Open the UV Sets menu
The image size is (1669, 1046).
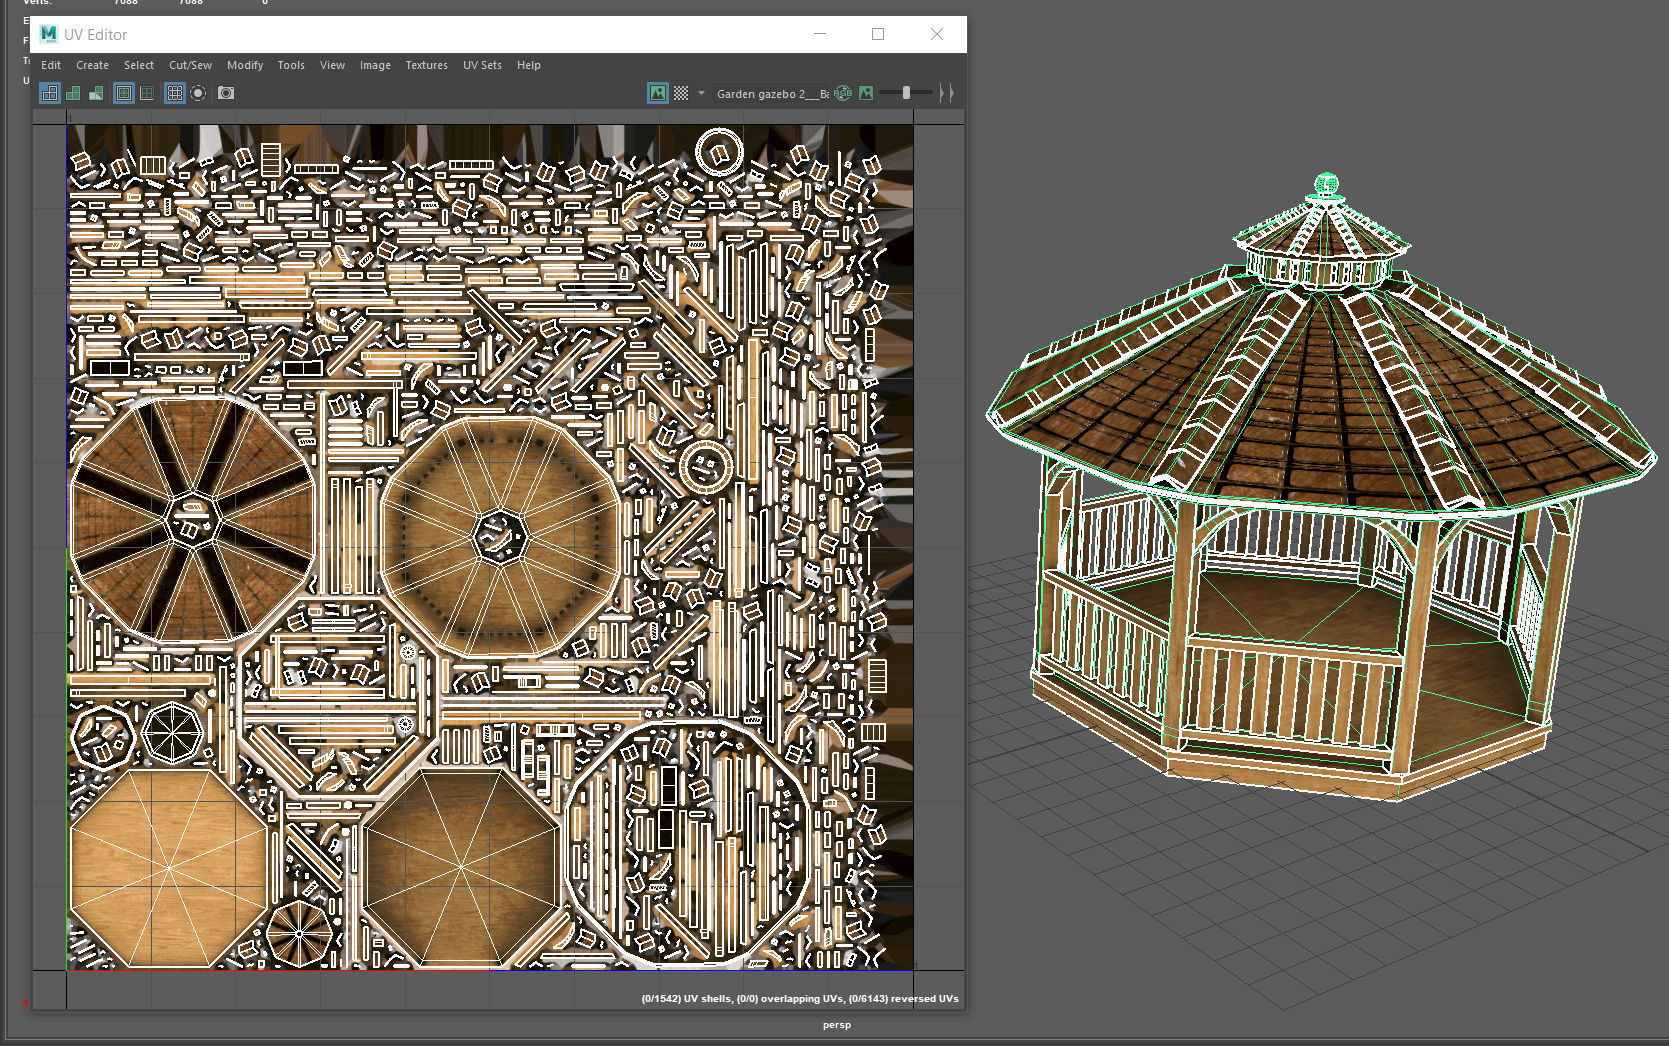[482, 65]
